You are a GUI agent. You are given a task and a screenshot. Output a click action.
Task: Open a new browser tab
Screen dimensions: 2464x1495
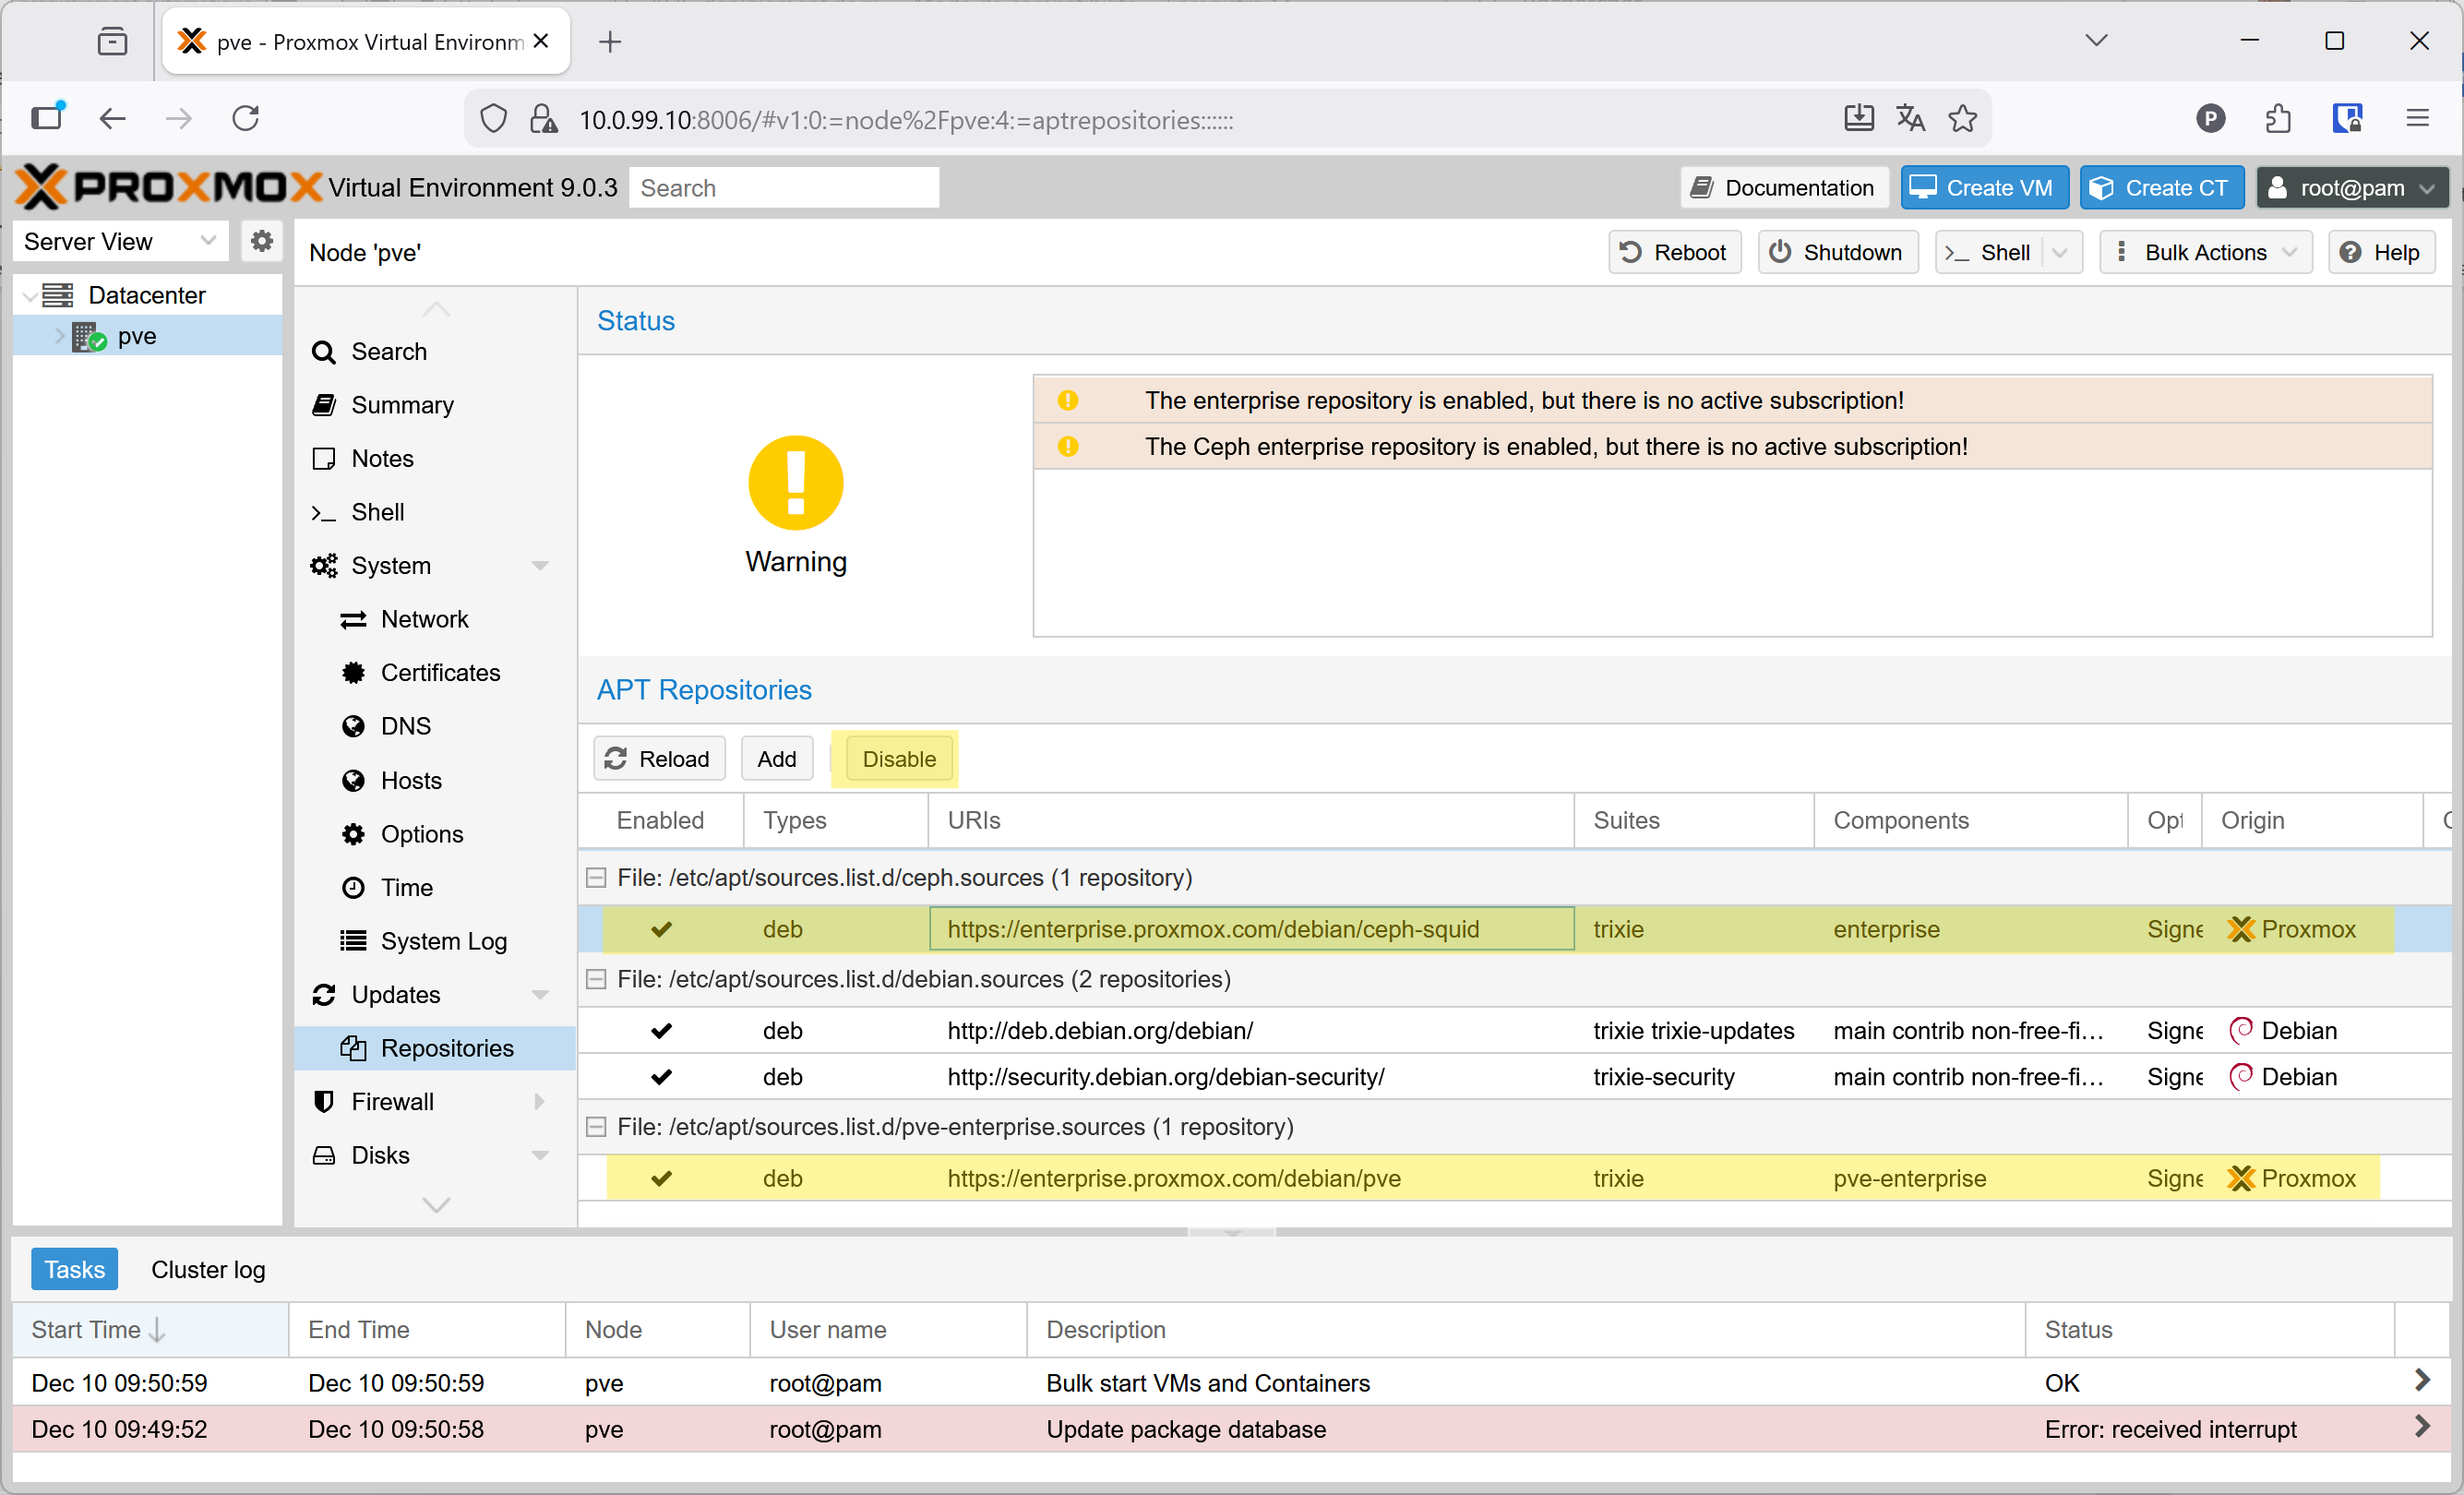tap(610, 41)
